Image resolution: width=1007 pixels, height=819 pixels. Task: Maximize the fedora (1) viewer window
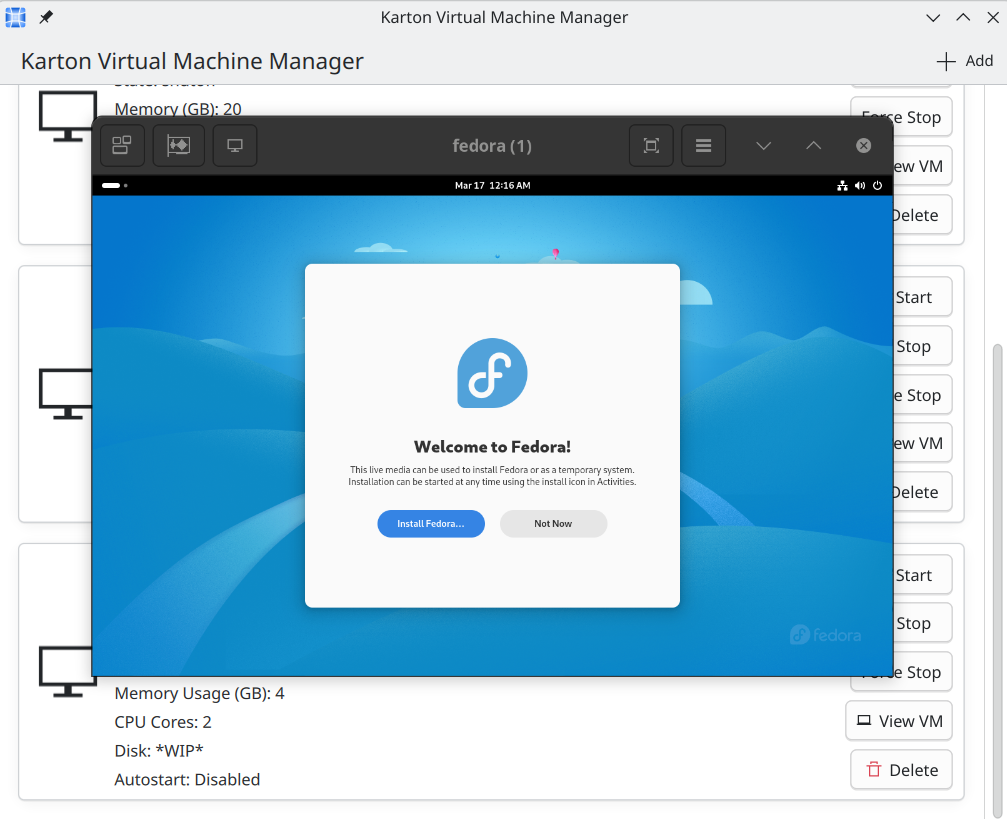click(x=813, y=146)
